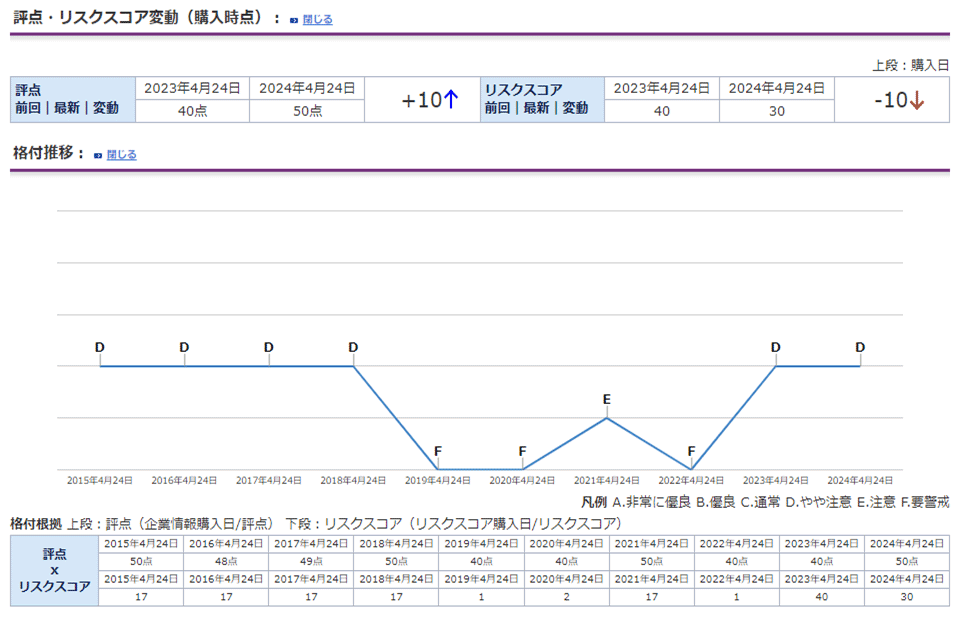Click 50点 under 2018年4月24日 in rating basis table
The width and height of the screenshot is (962, 619).
tap(396, 561)
